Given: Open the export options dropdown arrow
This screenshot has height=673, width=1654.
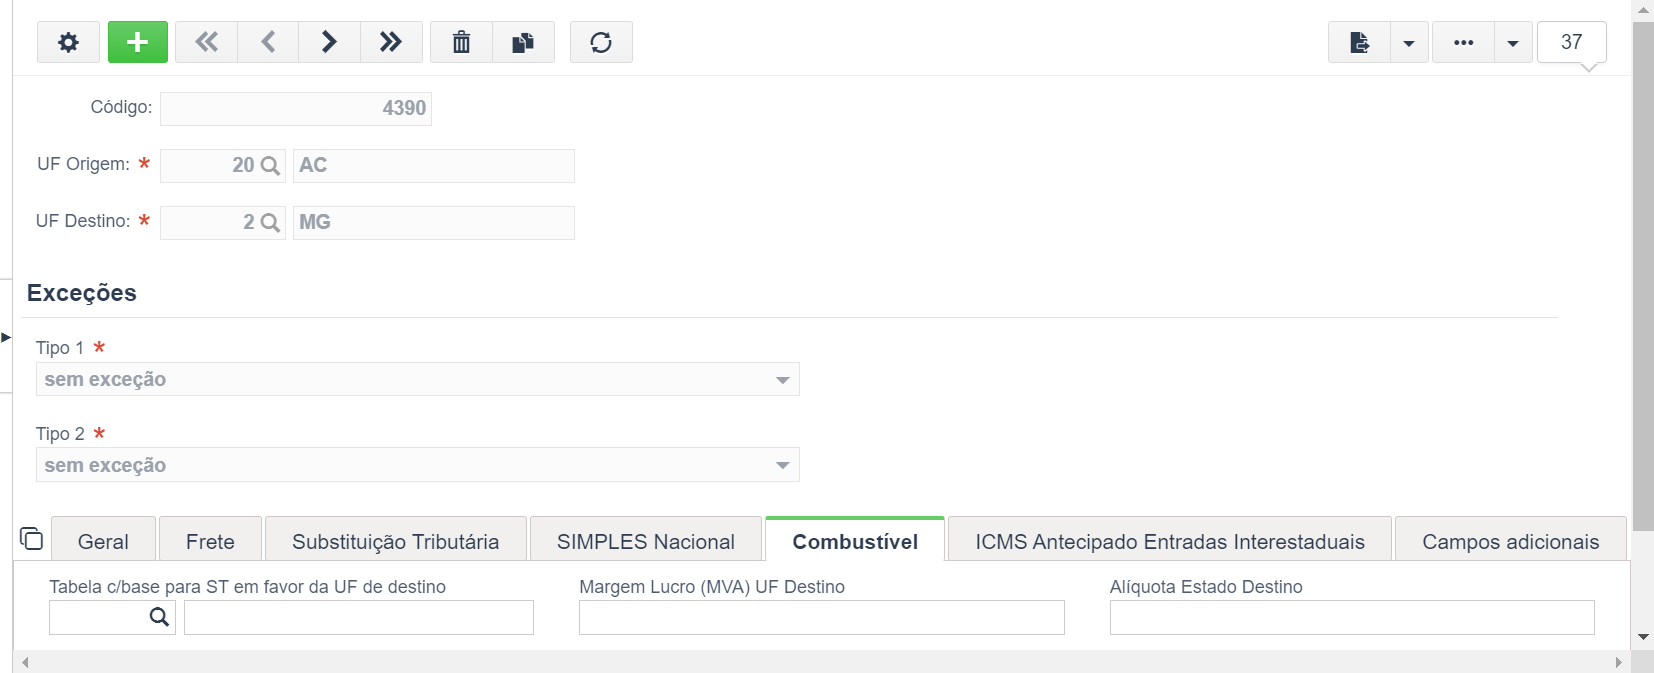Looking at the screenshot, I should [1409, 42].
